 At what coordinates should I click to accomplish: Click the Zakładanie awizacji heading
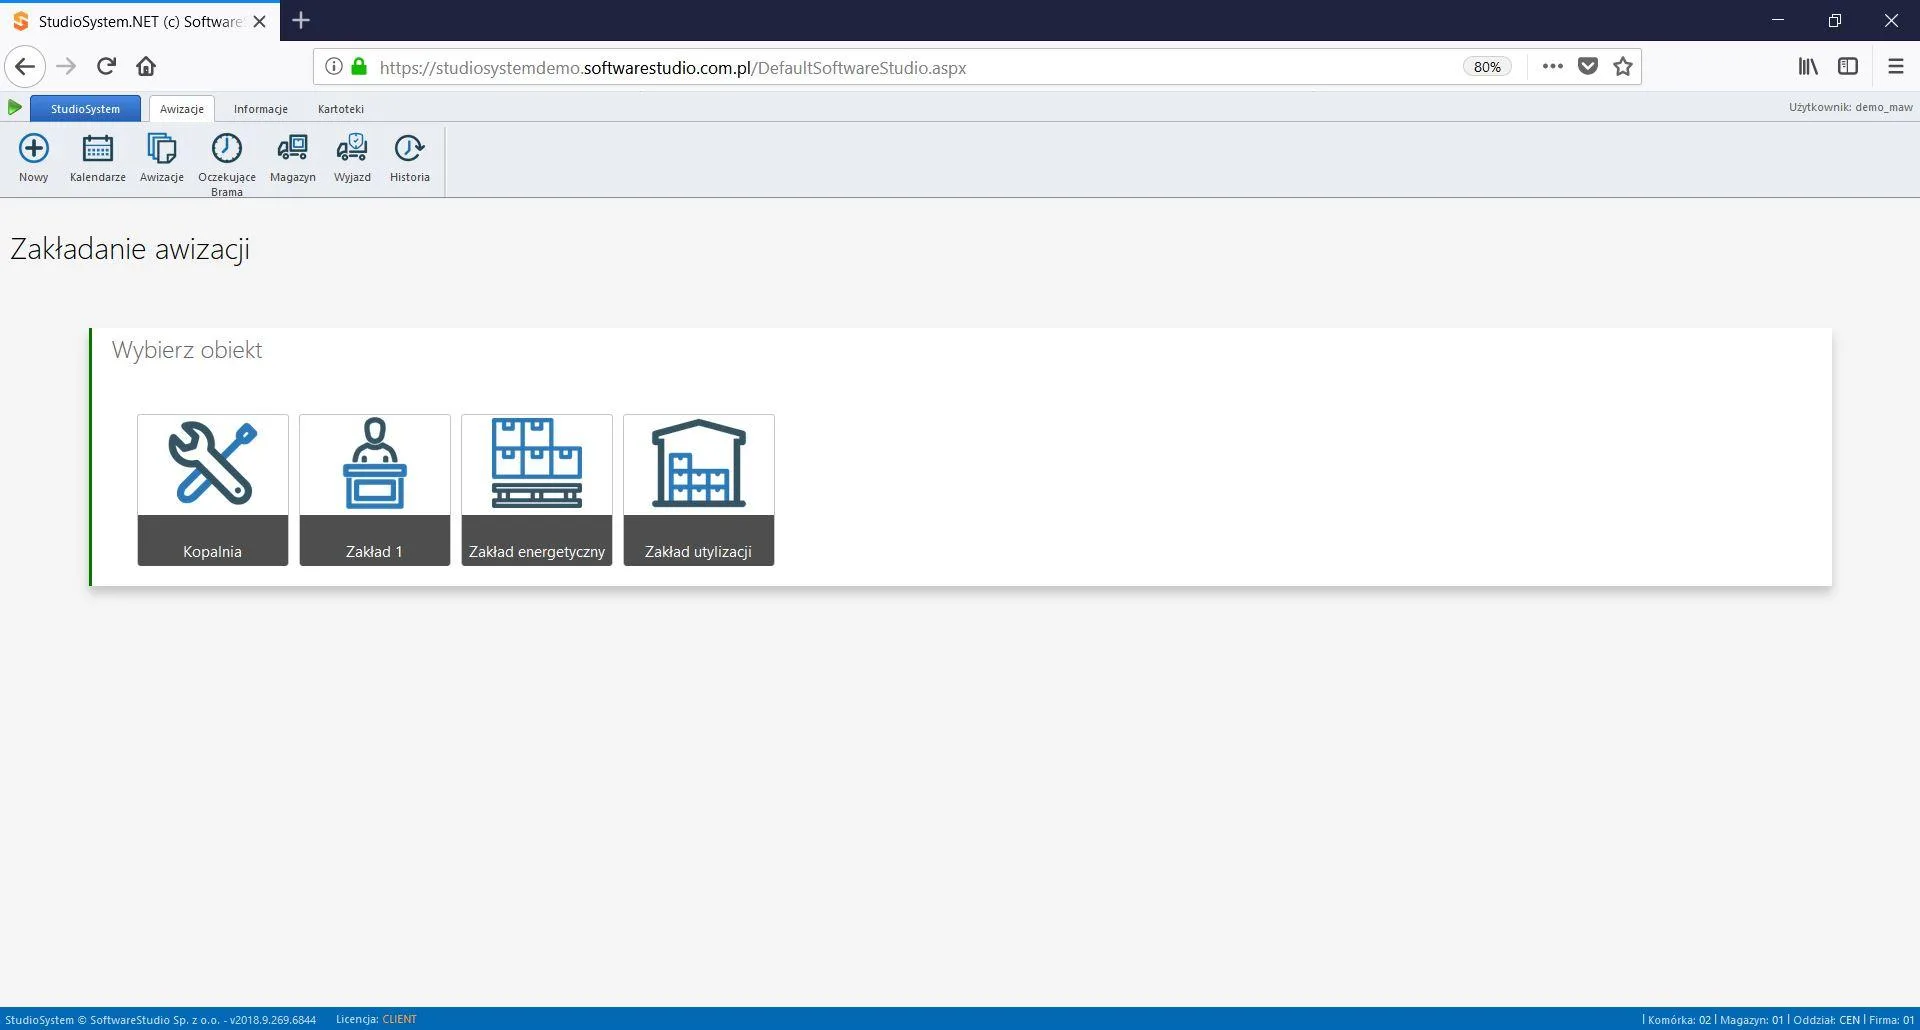(130, 249)
